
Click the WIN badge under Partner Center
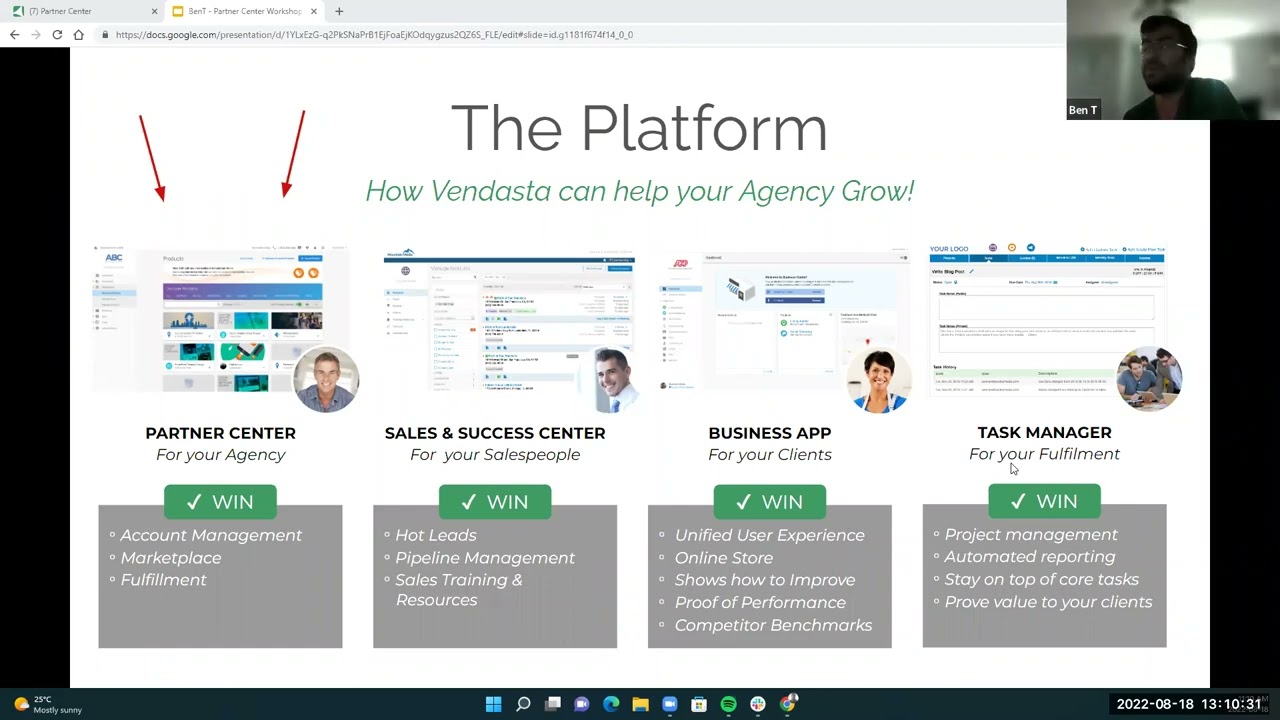coord(220,502)
